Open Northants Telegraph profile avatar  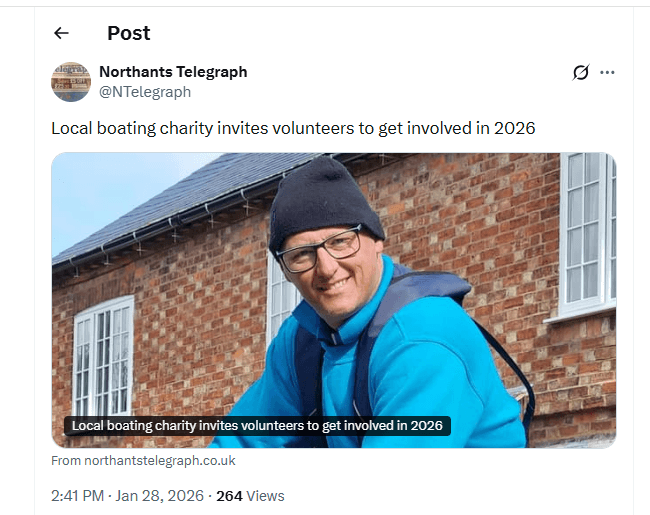click(x=71, y=82)
